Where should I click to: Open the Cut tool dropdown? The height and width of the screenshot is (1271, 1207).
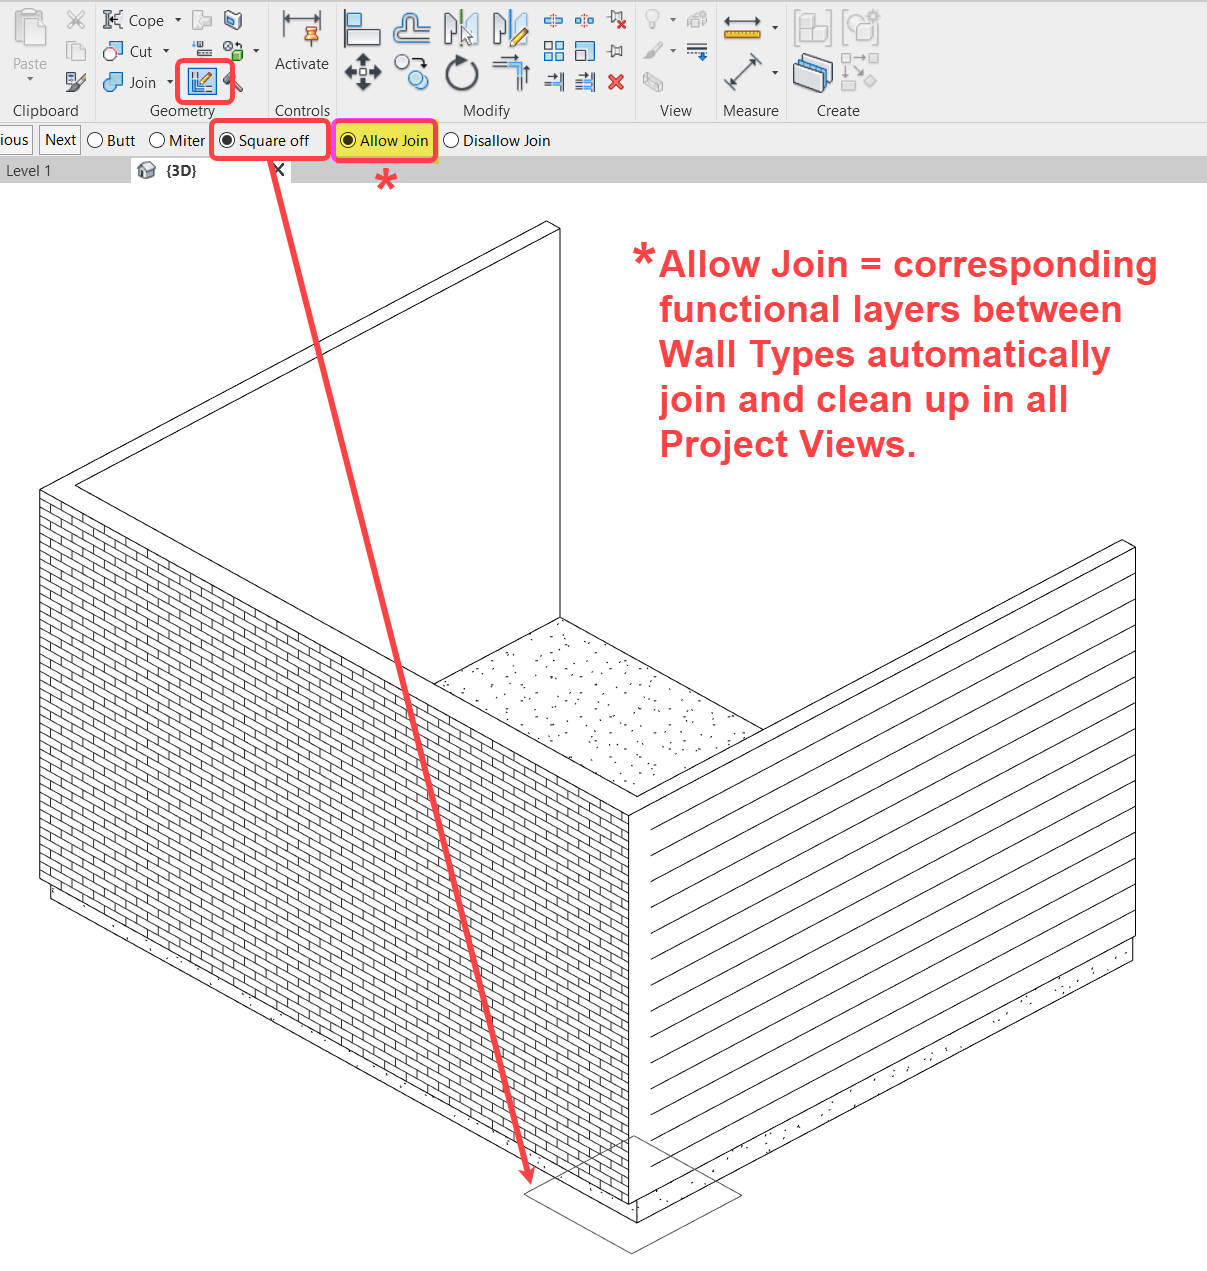click(x=166, y=51)
